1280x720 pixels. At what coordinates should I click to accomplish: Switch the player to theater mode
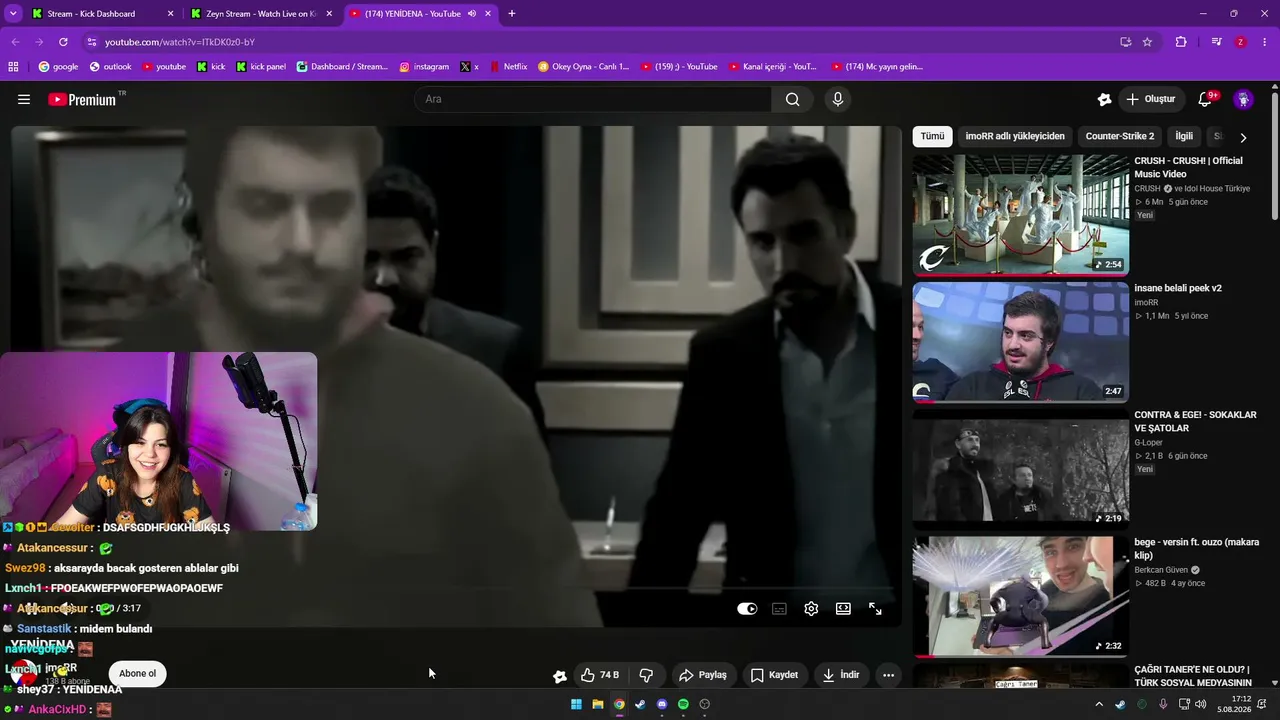click(x=843, y=608)
